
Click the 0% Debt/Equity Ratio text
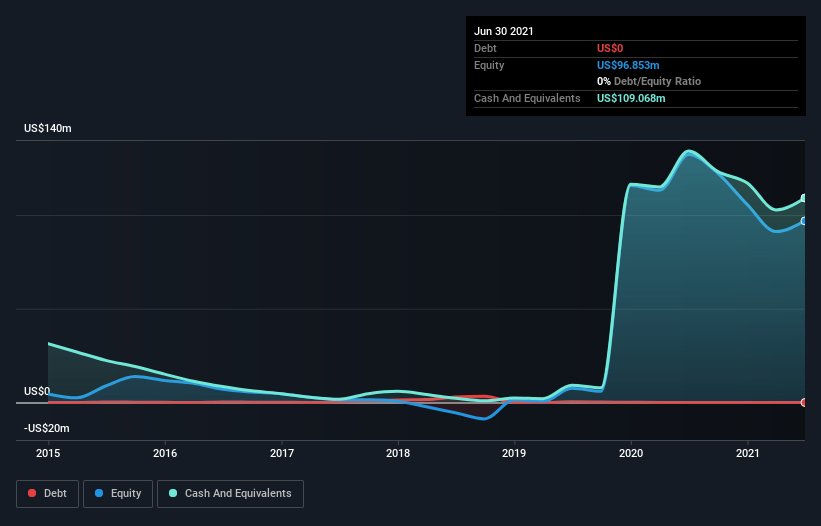pyautogui.click(x=649, y=82)
